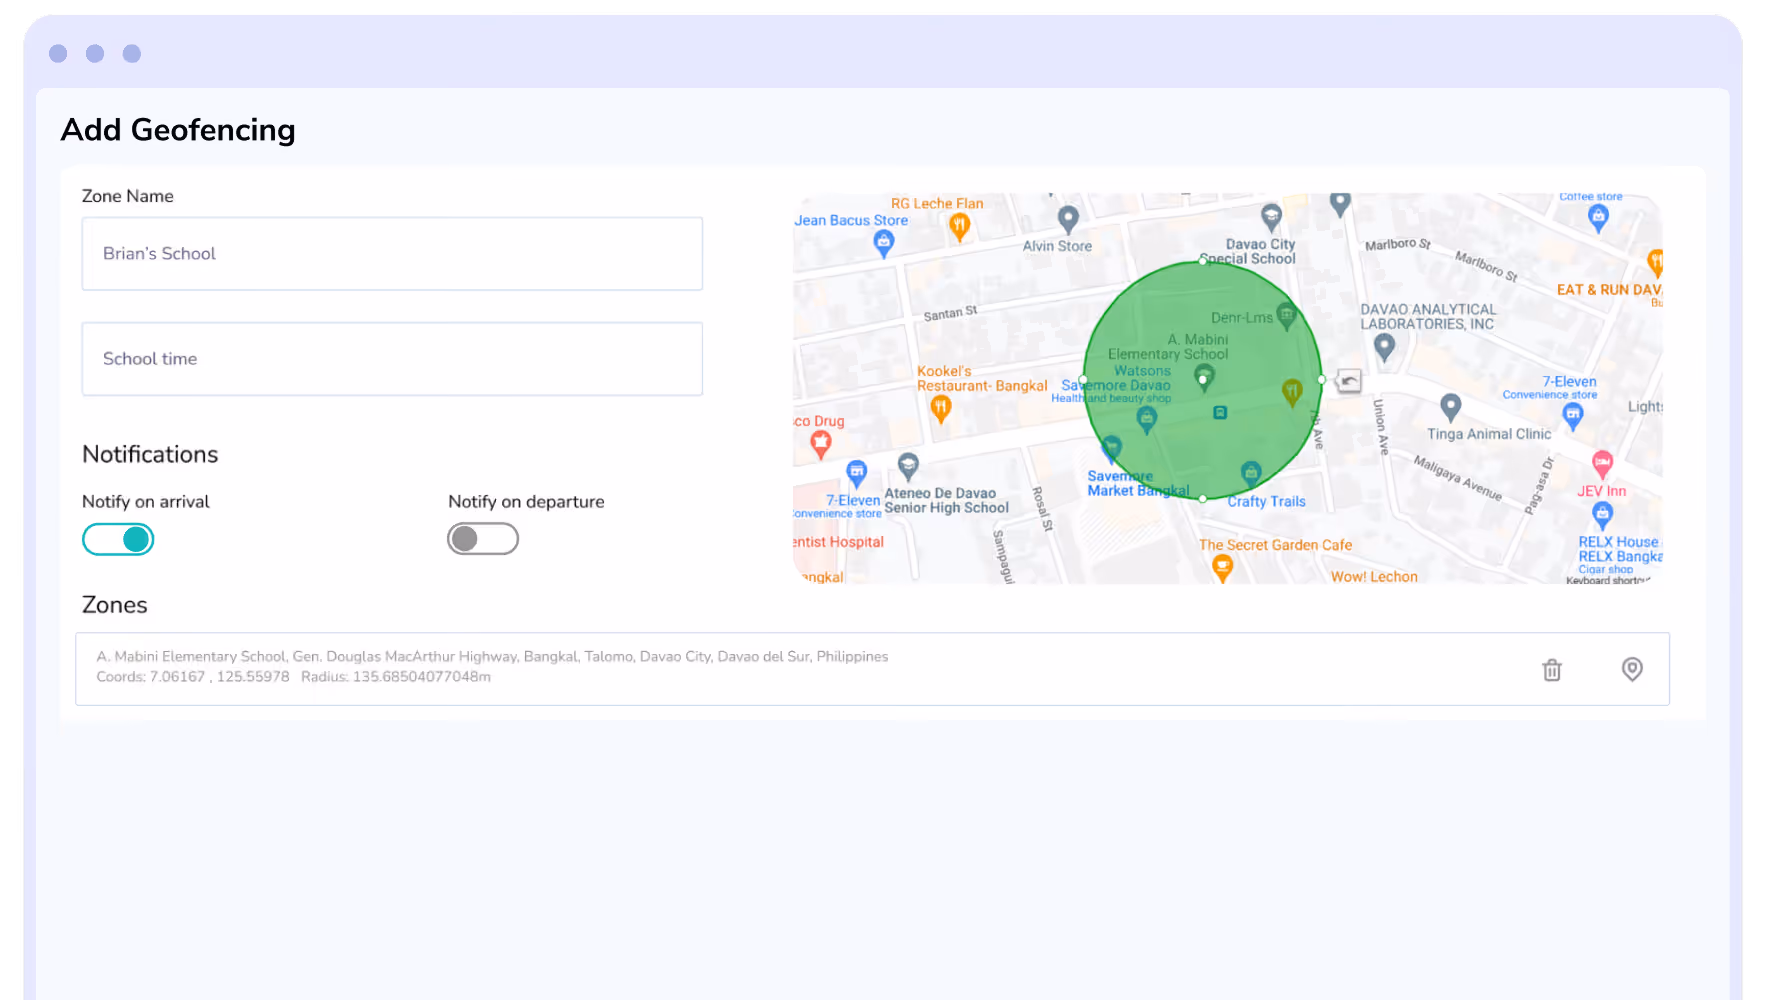1766x1000 pixels.
Task: Open the RELX House shop pin
Action: tap(1602, 515)
